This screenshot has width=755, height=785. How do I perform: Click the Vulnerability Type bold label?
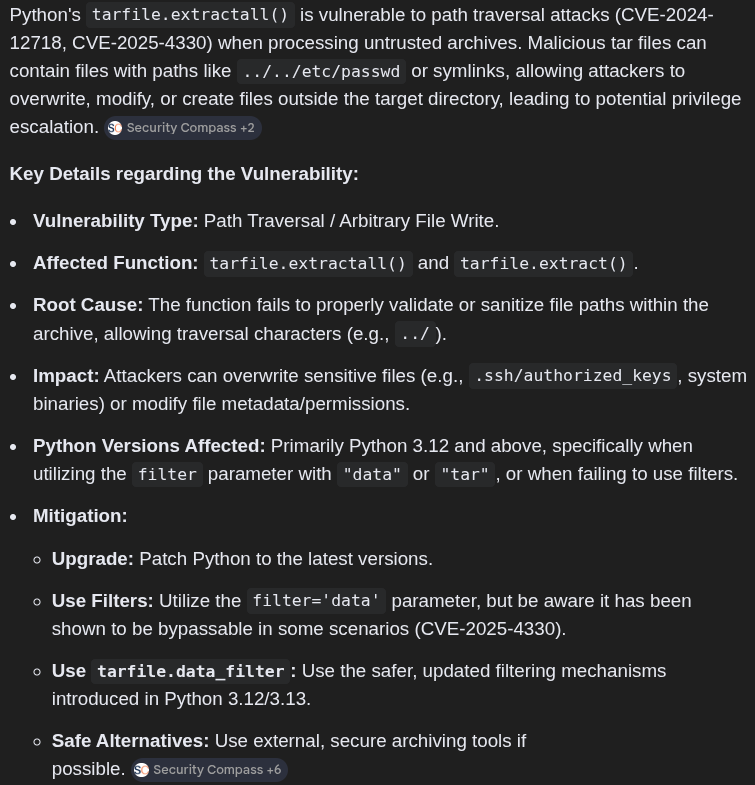116,221
